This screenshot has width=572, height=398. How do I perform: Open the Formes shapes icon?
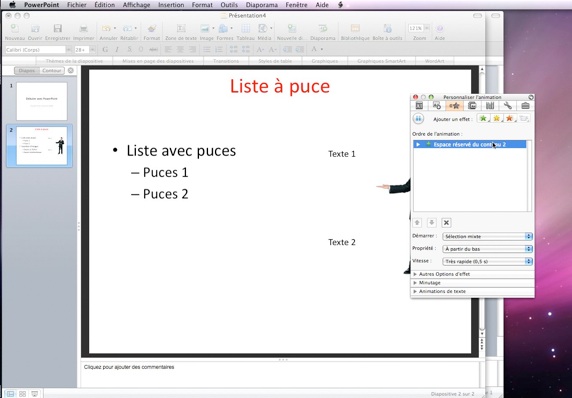[x=223, y=29]
